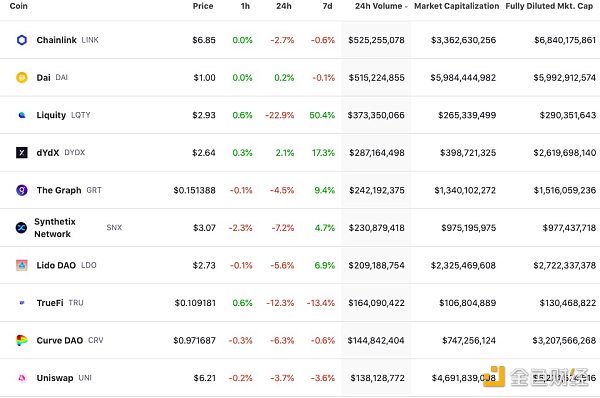Viewport: 600px width, 398px height.
Task: Open the Uniswap coin name link
Action: click(x=55, y=378)
